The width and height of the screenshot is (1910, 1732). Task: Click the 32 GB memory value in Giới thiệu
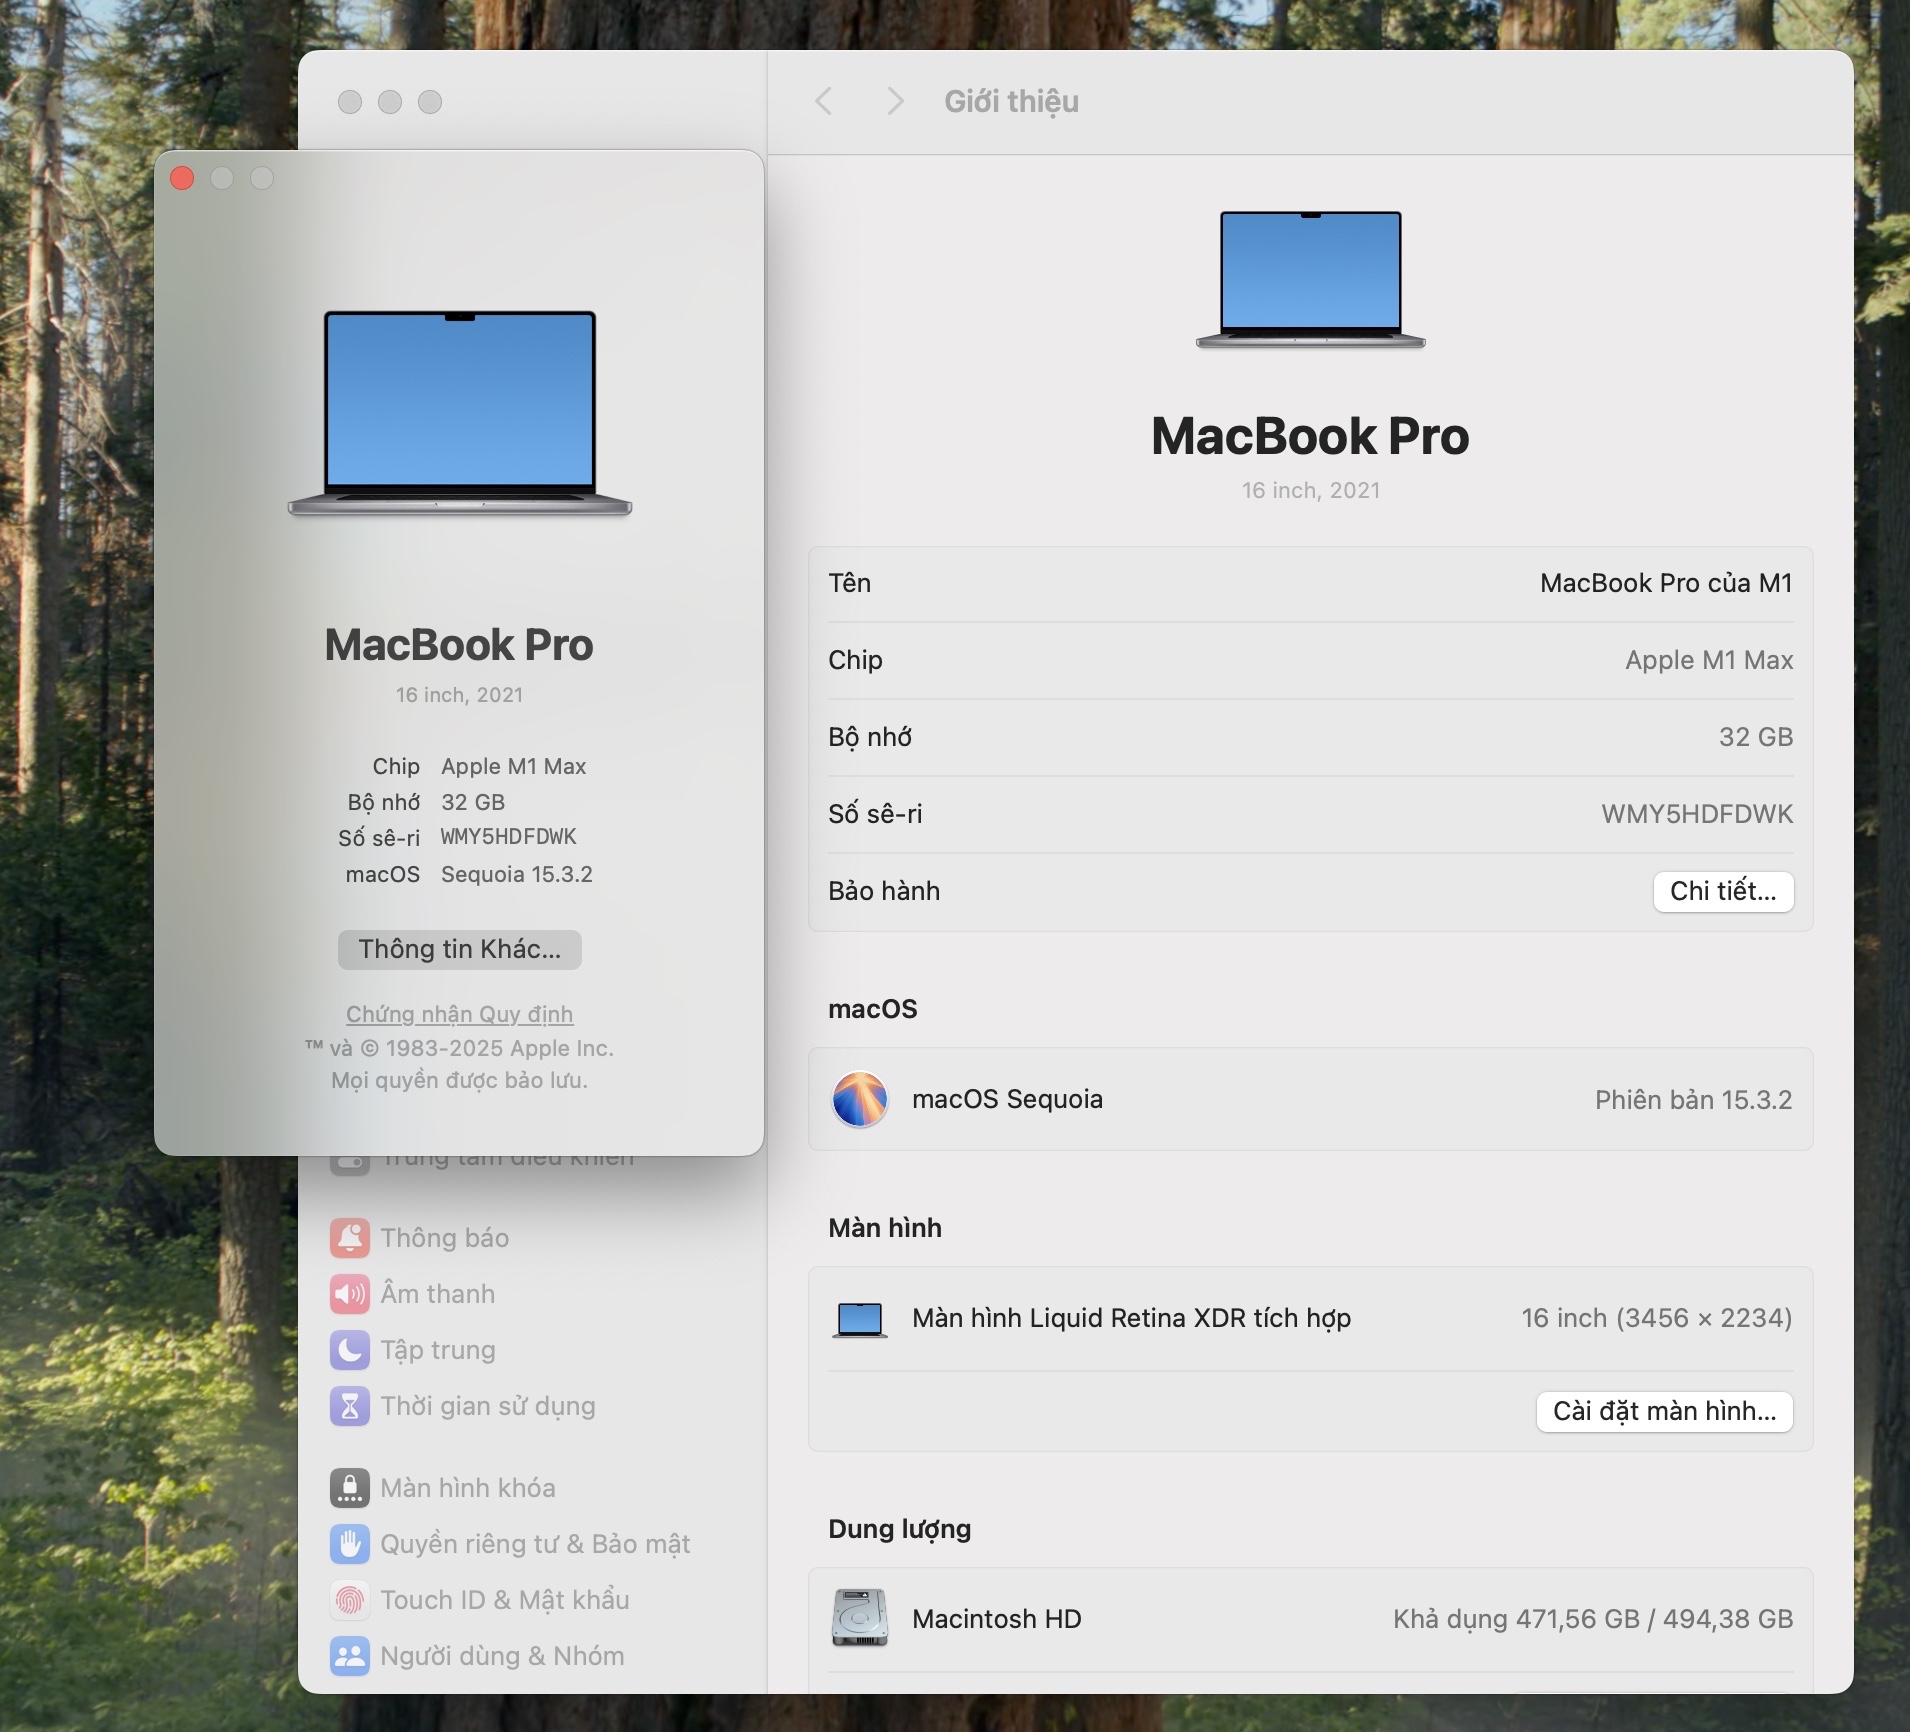coord(1756,737)
